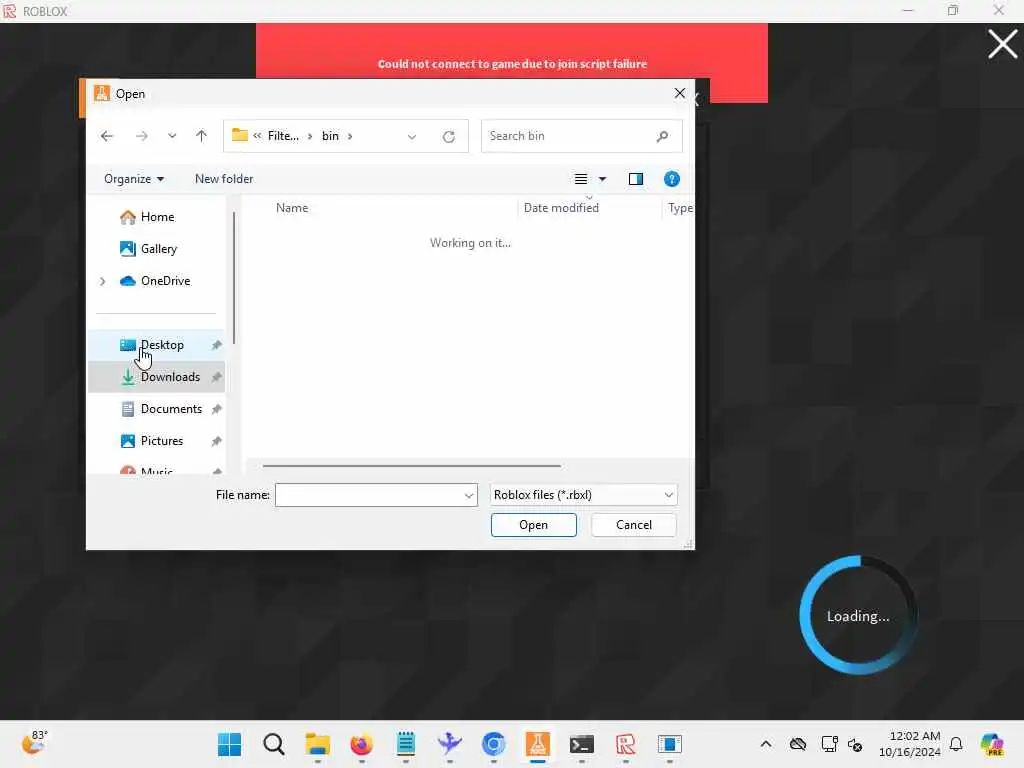This screenshot has width=1024, height=768.
Task: Expand the OneDrive tree node
Action: point(103,281)
